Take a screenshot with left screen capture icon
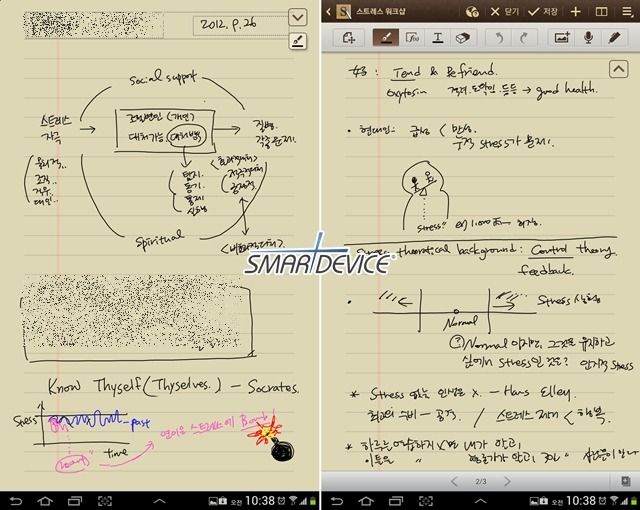Viewport: 640px width, 510px height. point(105,501)
